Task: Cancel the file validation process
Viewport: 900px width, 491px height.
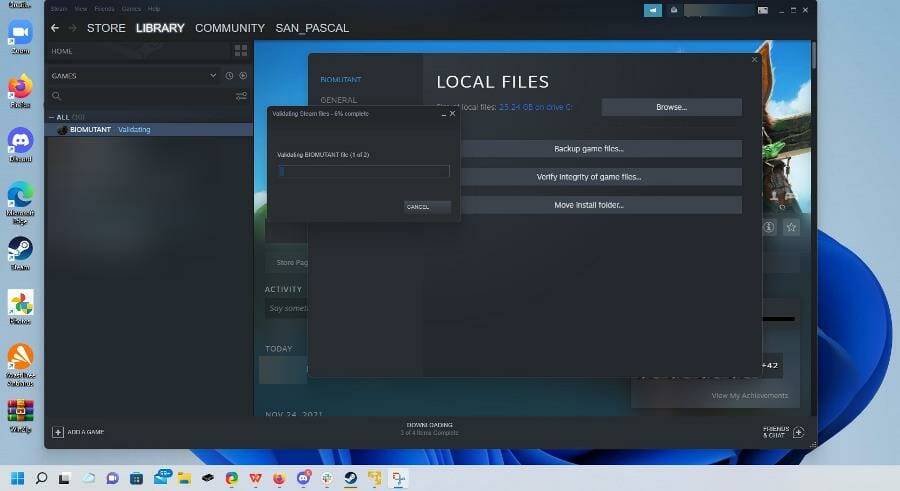Action: 427,207
